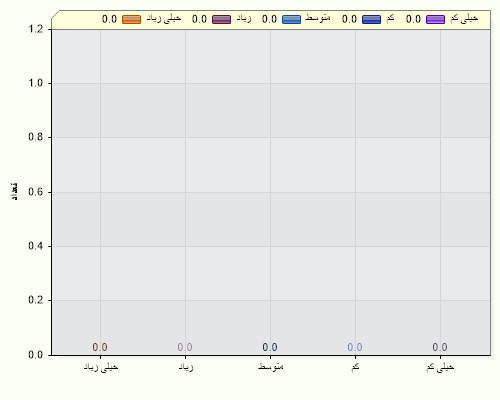
Task: Click the خیلی کم x-axis category label
Action: pyautogui.click(x=440, y=367)
